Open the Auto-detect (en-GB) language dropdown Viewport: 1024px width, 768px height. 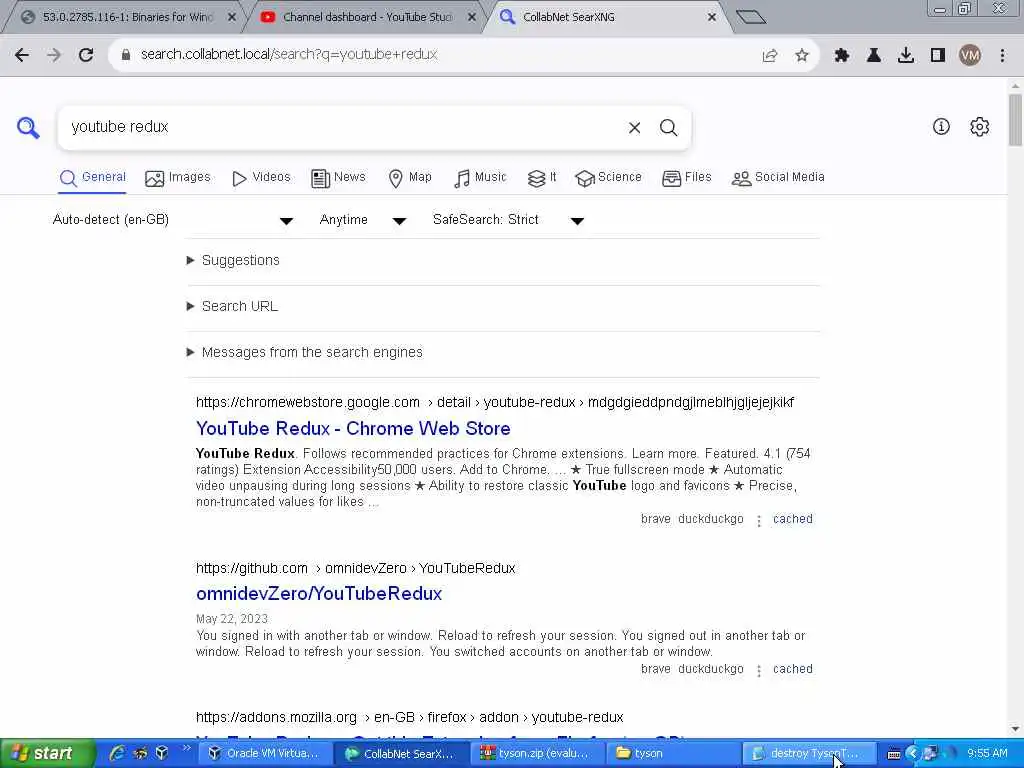(173, 220)
